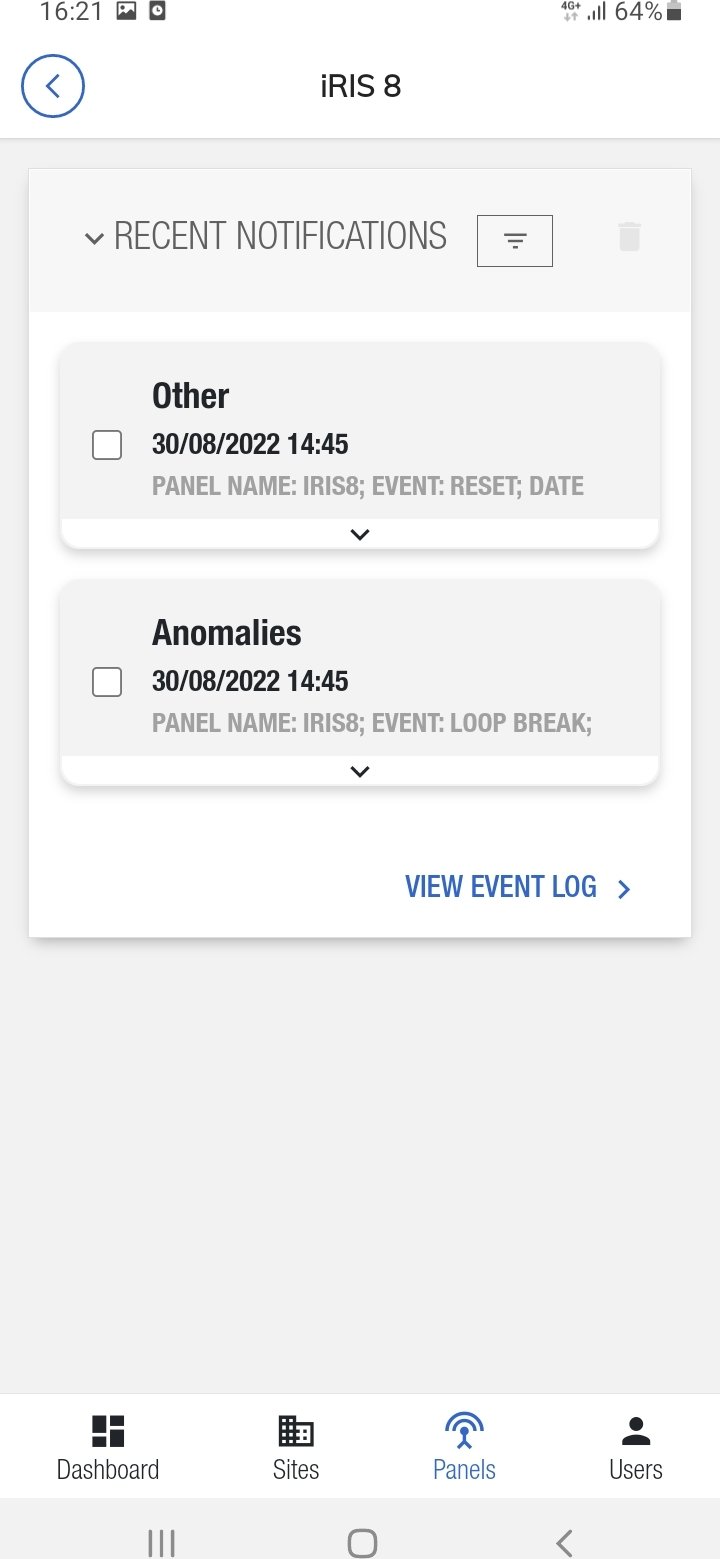
Task: Open the Dashboard tab
Action: point(108,1446)
